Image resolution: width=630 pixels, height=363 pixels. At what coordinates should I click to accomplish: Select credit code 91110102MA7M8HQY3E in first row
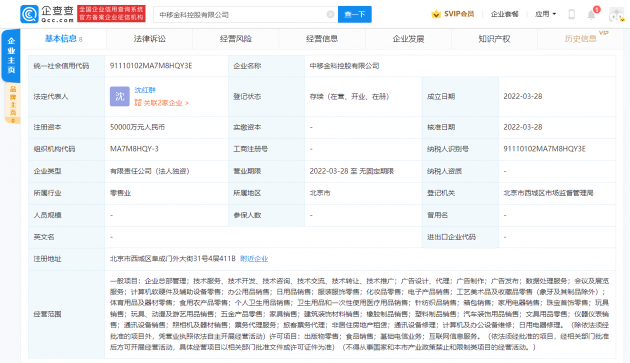pyautogui.click(x=151, y=66)
